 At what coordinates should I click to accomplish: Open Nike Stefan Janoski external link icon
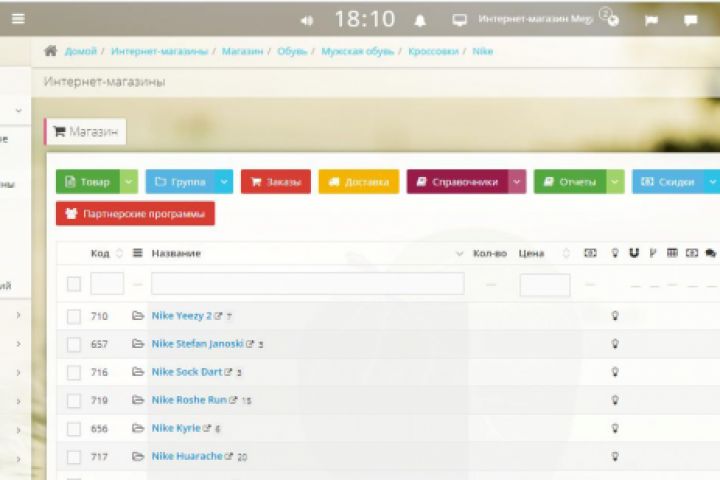coord(250,344)
